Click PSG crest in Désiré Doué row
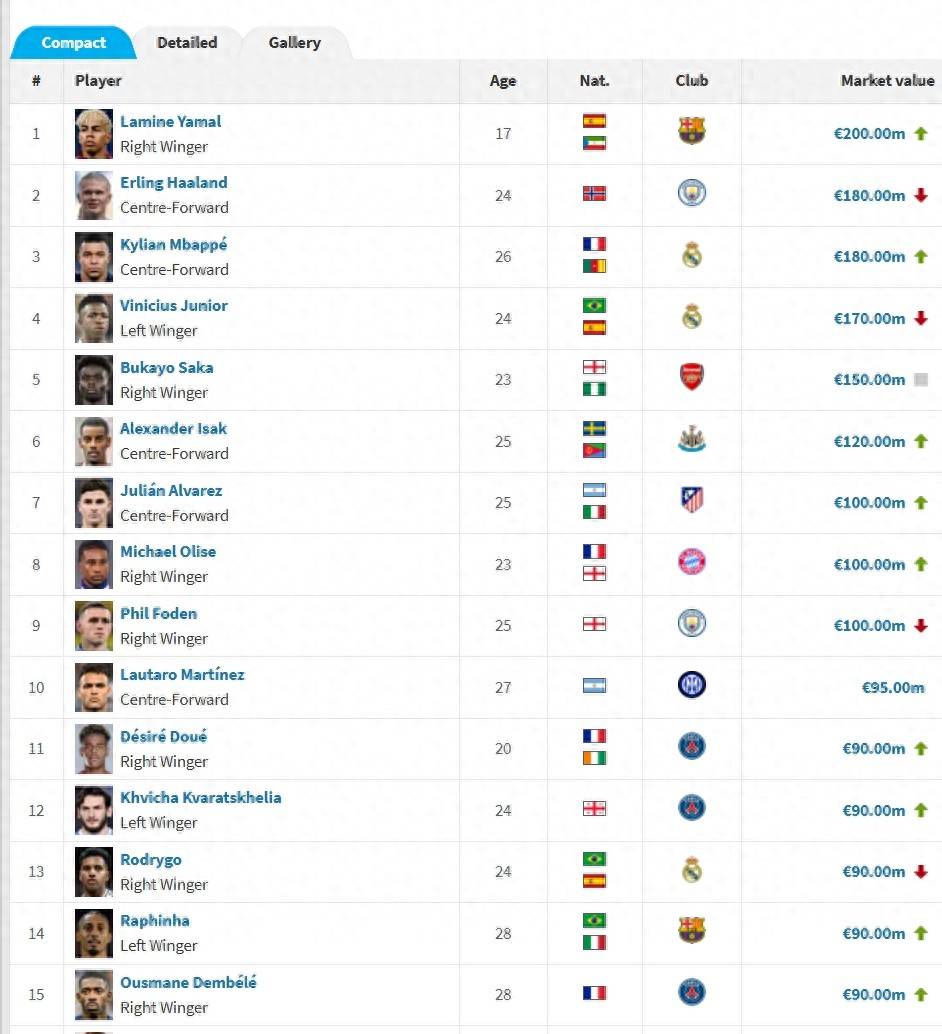Image resolution: width=942 pixels, height=1034 pixels. click(691, 747)
